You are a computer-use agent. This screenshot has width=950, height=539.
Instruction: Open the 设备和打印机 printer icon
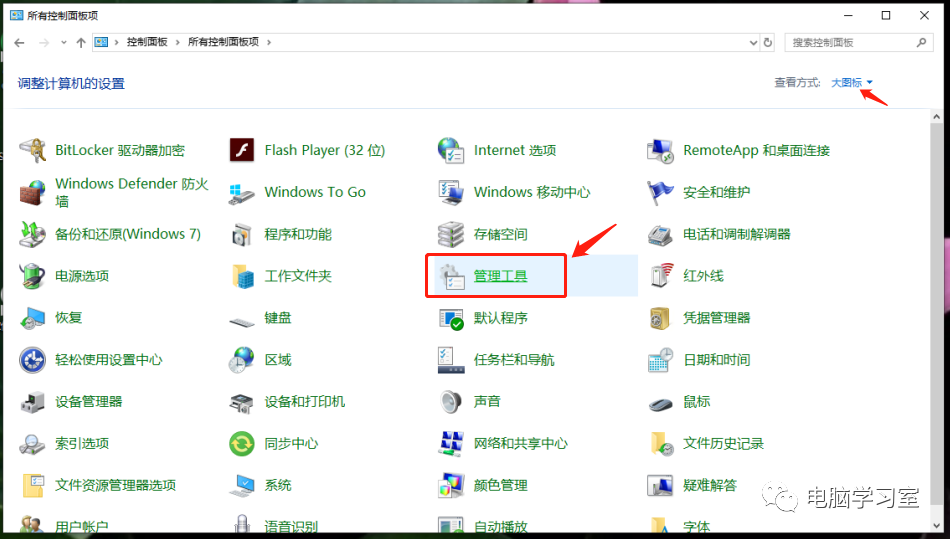coord(242,403)
